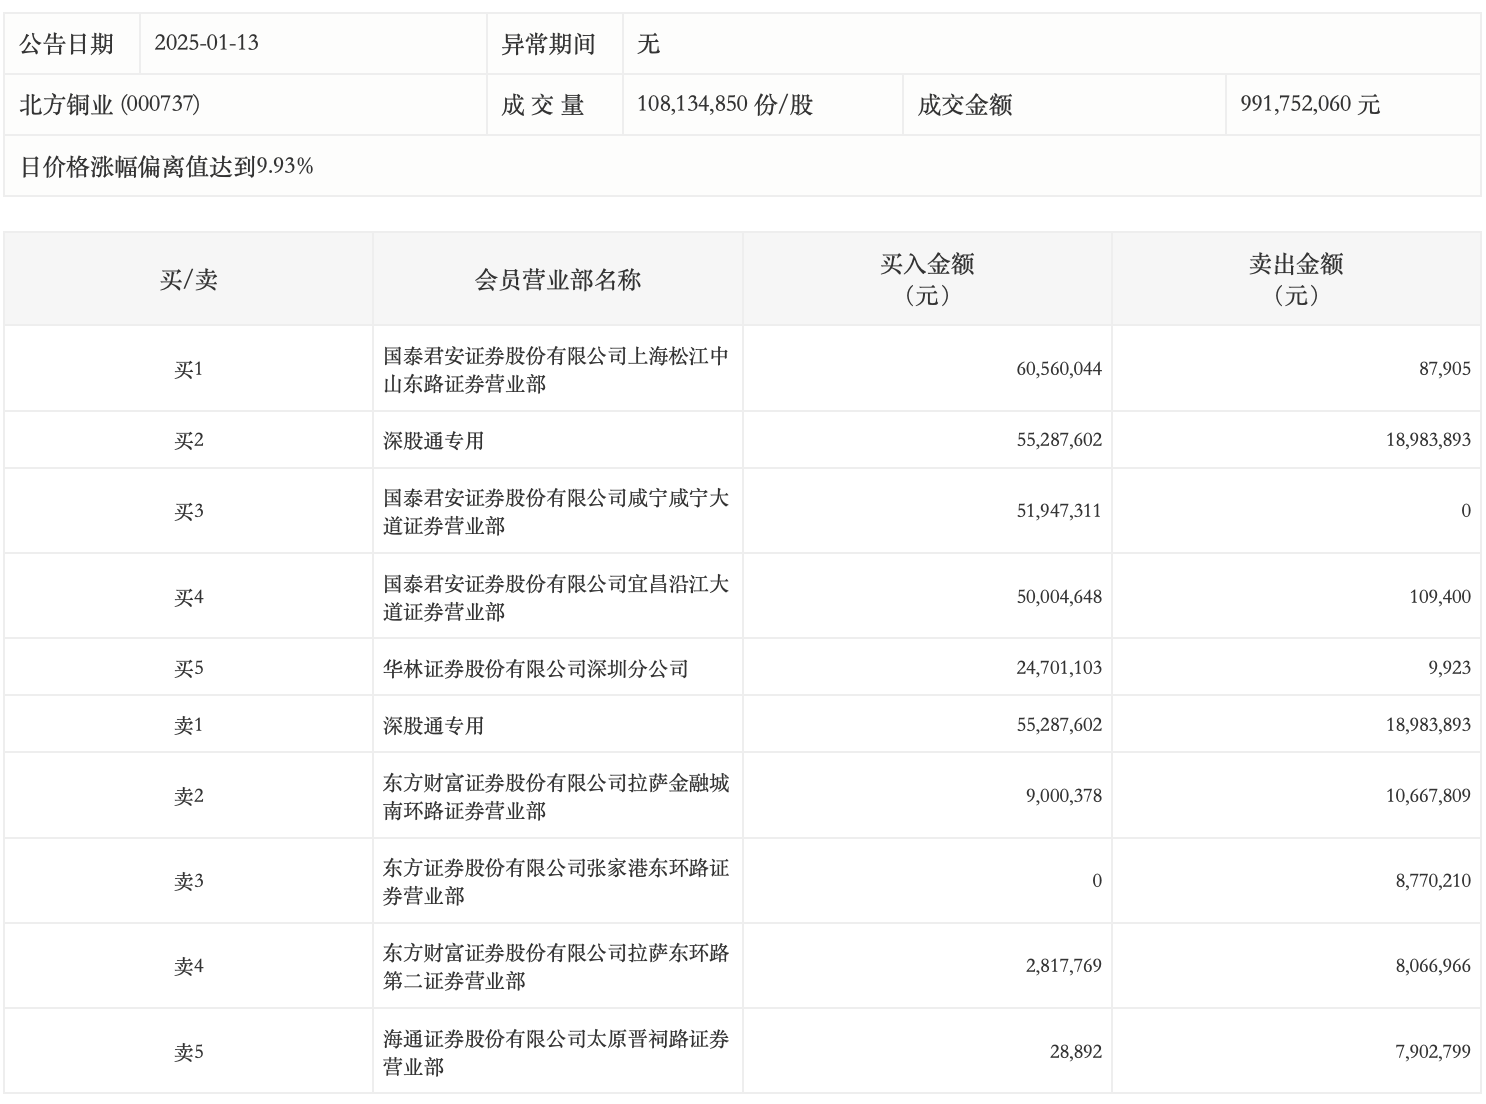Click the trading volume value 108,134,850 份/股

724,104
